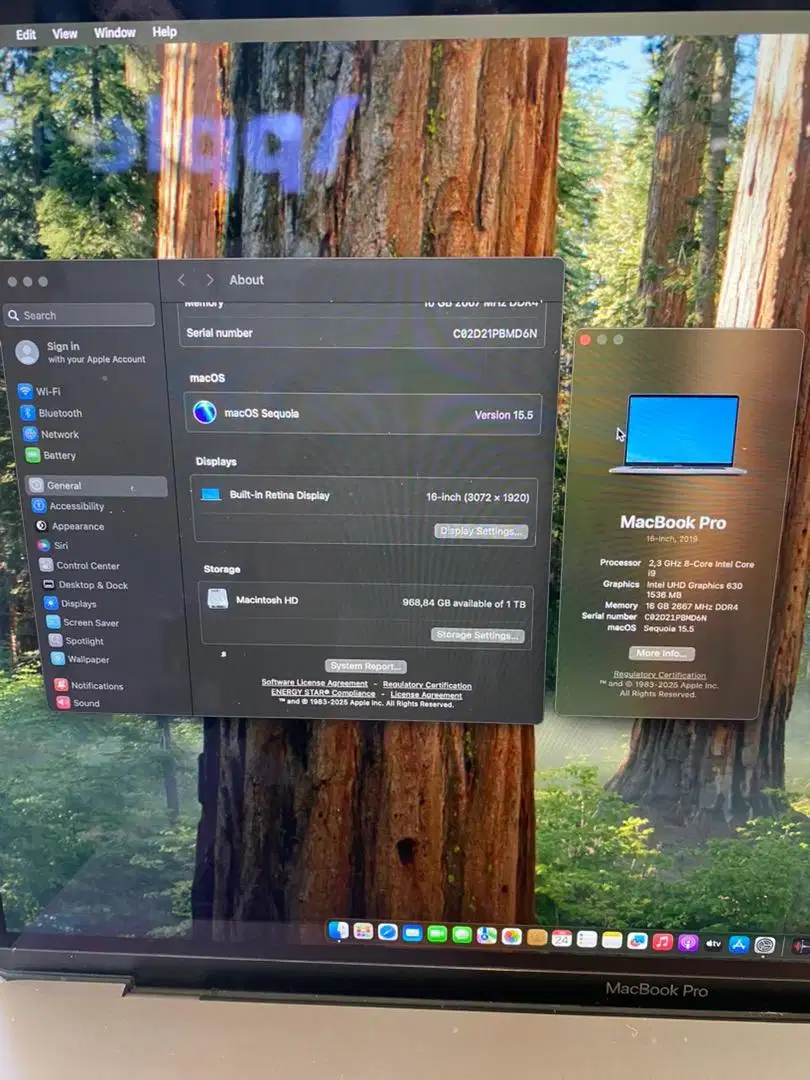
Task: Open Music from the Dock
Action: point(662,941)
